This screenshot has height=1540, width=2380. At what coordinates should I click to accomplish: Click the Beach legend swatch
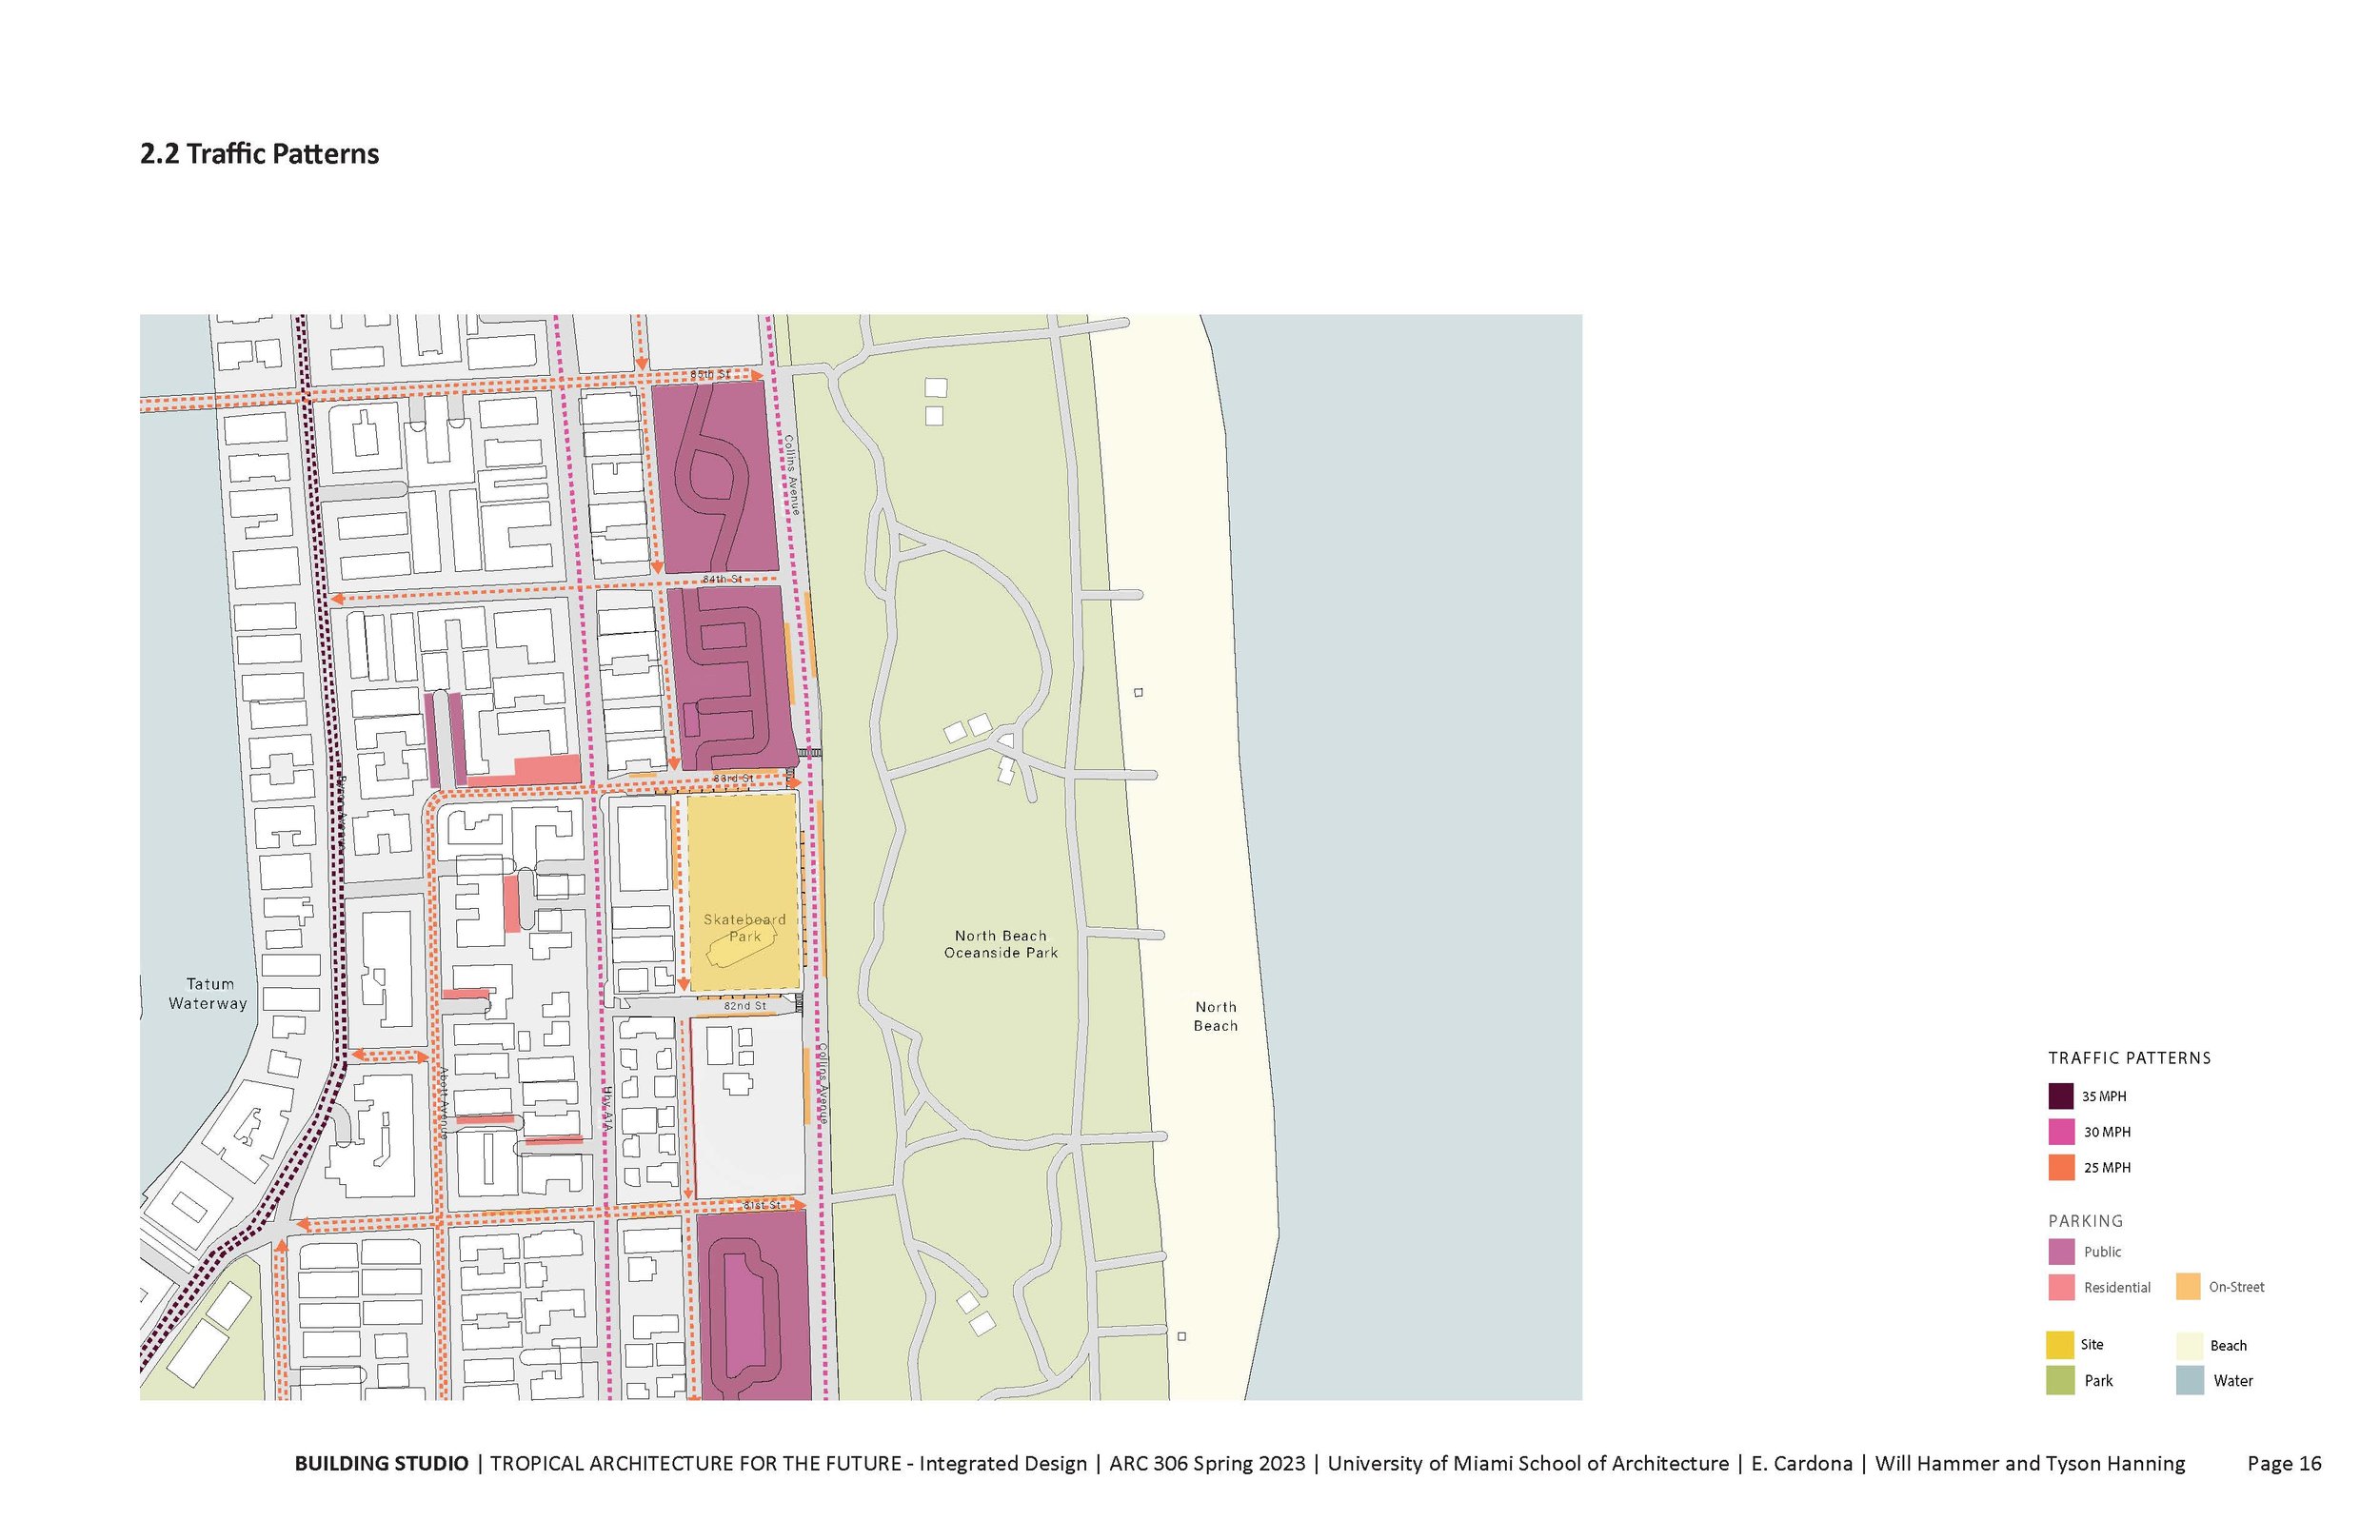(x=2189, y=1345)
